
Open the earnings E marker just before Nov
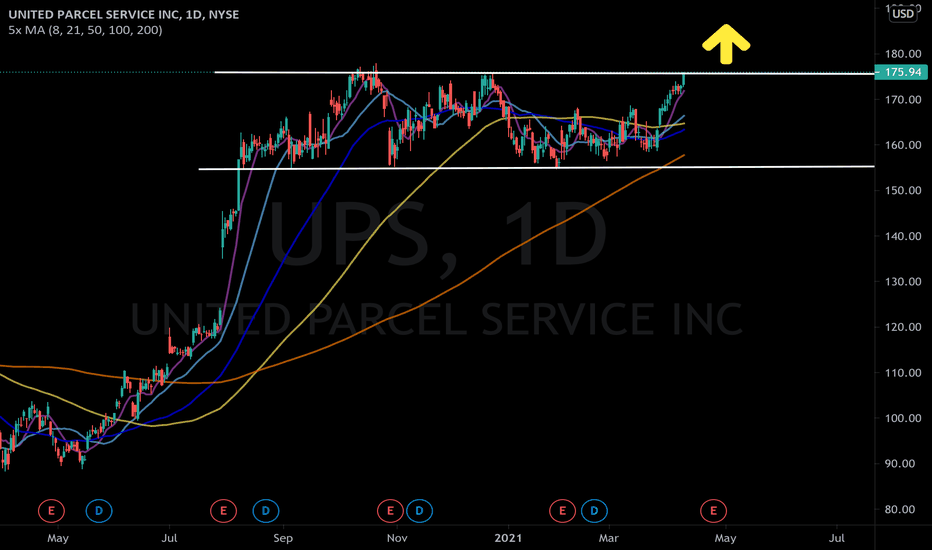point(391,510)
